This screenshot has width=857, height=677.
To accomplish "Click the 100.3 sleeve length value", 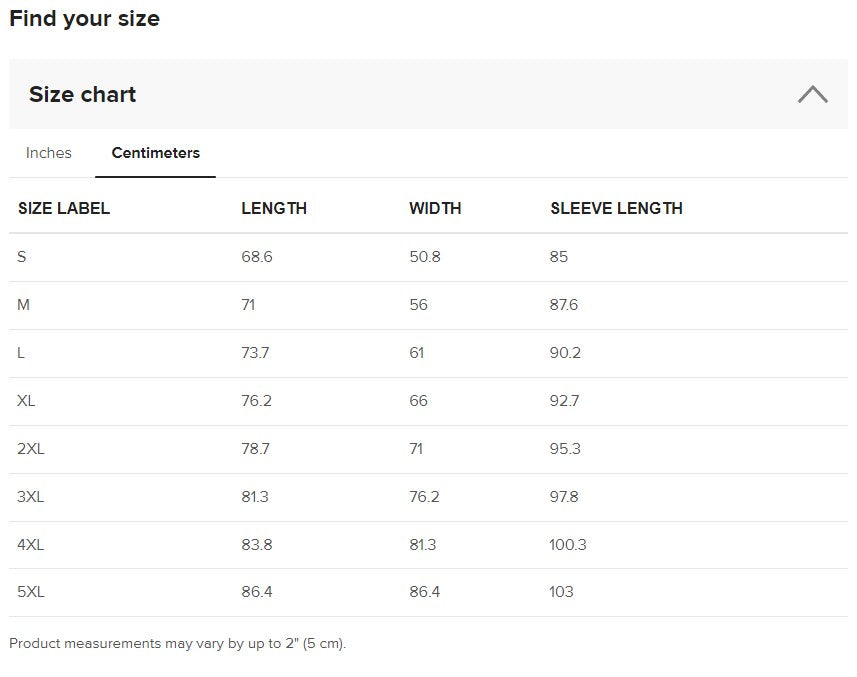I will coord(568,545).
